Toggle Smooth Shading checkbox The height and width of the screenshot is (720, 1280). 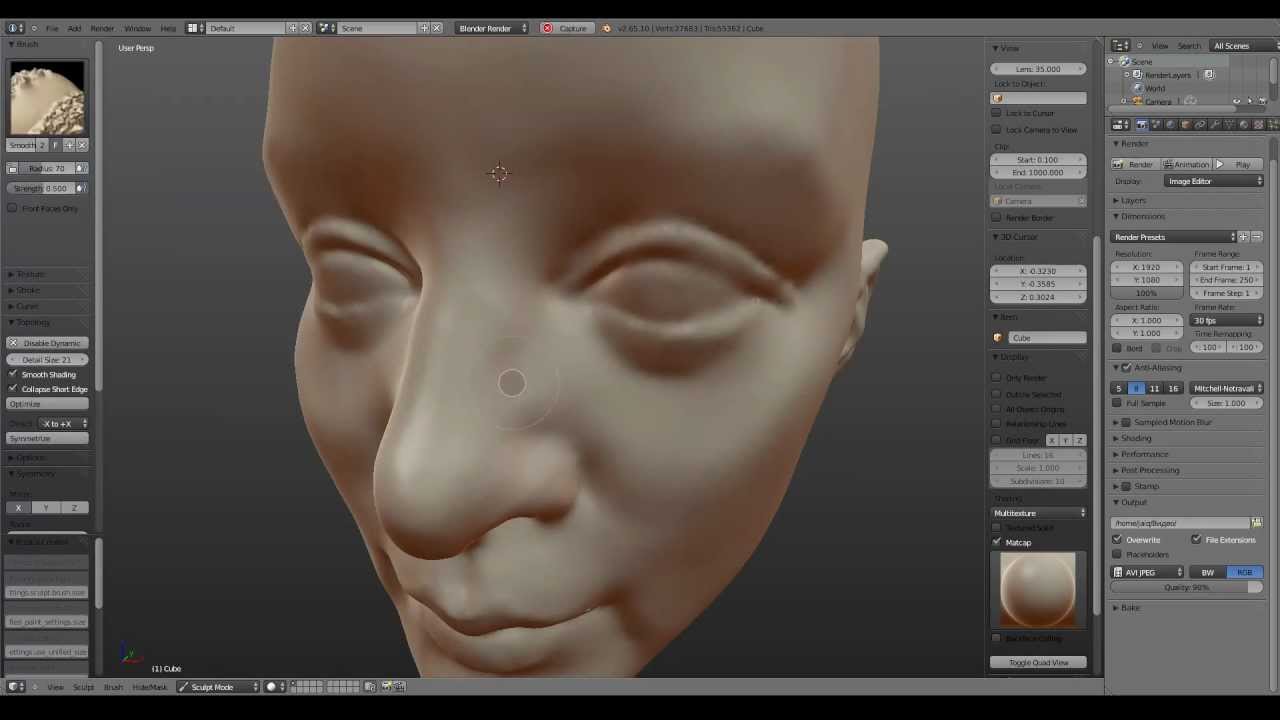point(13,374)
